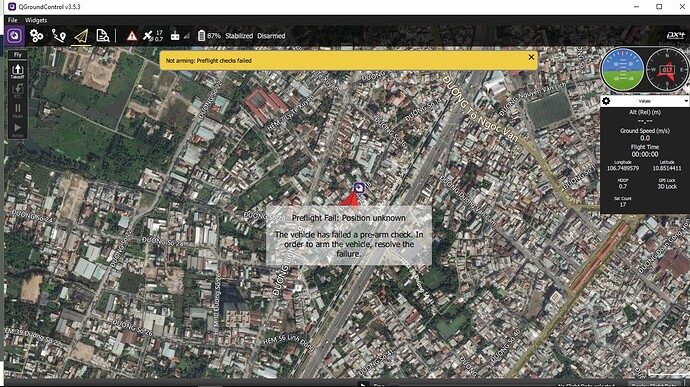Click the Action play tool button
Screen dimensions: 690x387
18,130
